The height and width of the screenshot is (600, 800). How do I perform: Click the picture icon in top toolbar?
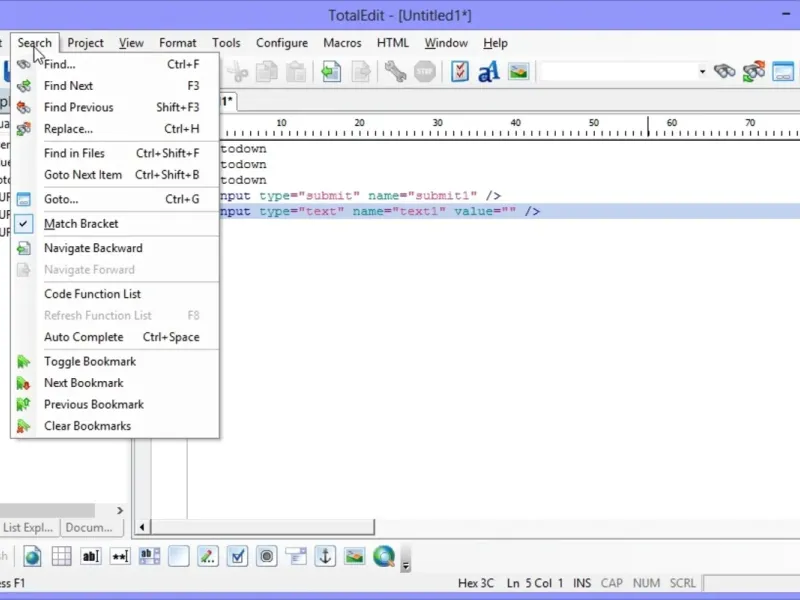pyautogui.click(x=518, y=71)
